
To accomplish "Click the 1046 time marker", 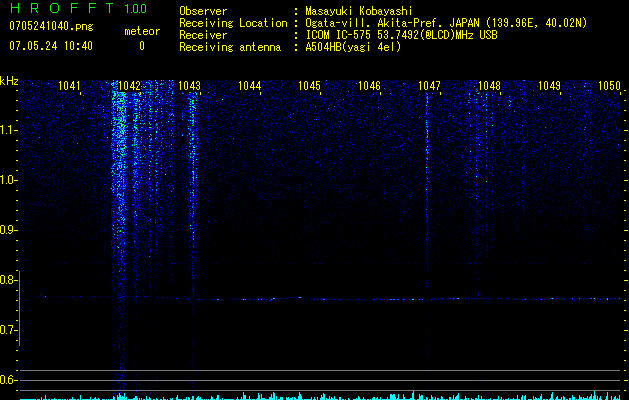I will pyautogui.click(x=369, y=85).
